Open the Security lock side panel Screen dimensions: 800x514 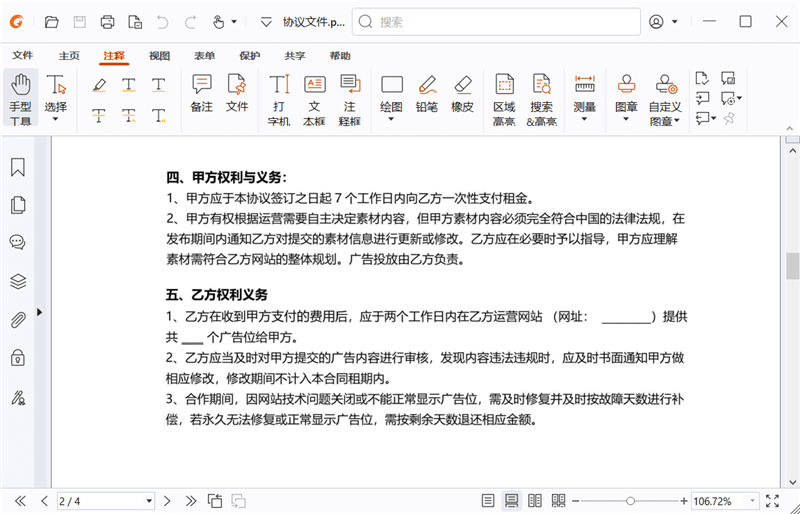[18, 358]
